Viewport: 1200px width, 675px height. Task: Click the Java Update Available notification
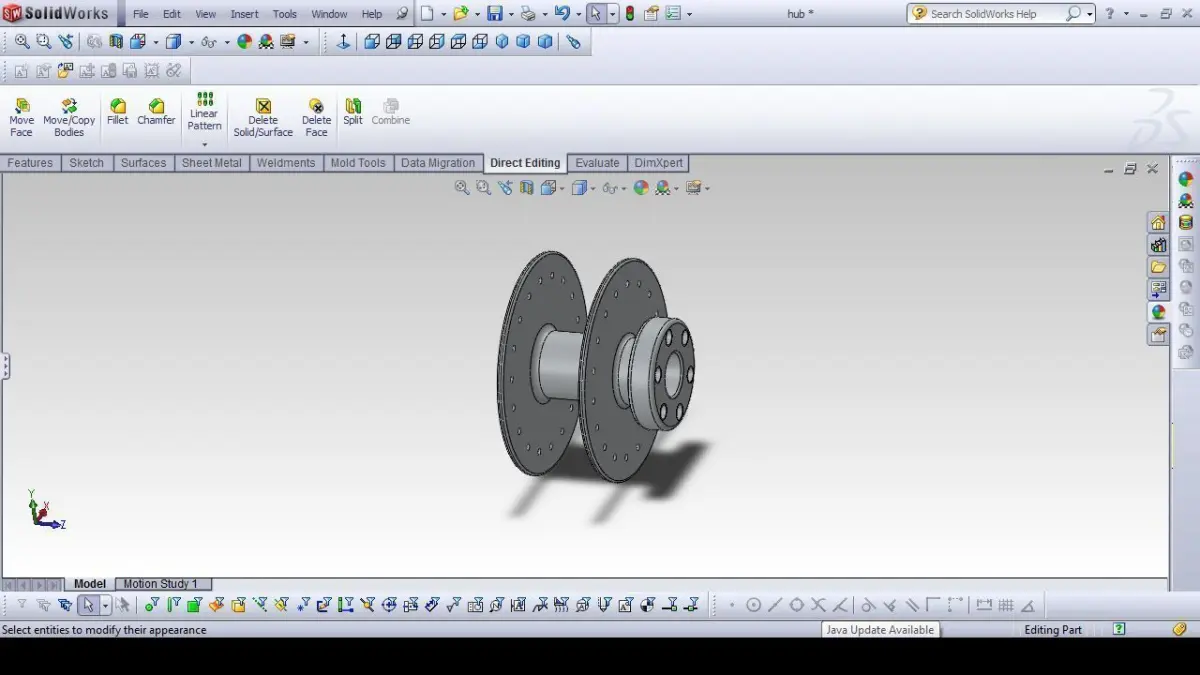click(880, 630)
